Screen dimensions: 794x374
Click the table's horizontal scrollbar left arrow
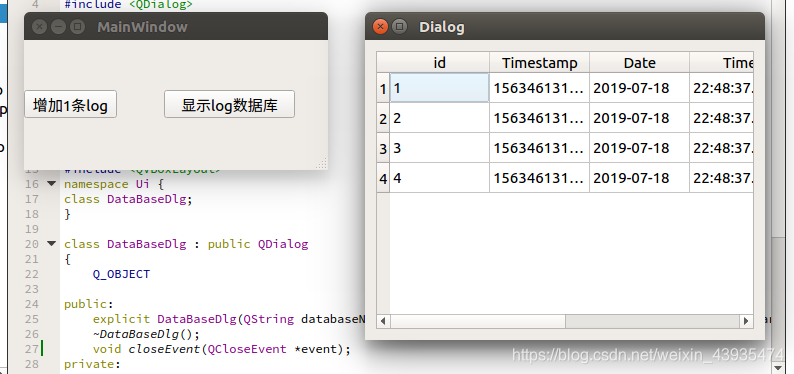(383, 321)
